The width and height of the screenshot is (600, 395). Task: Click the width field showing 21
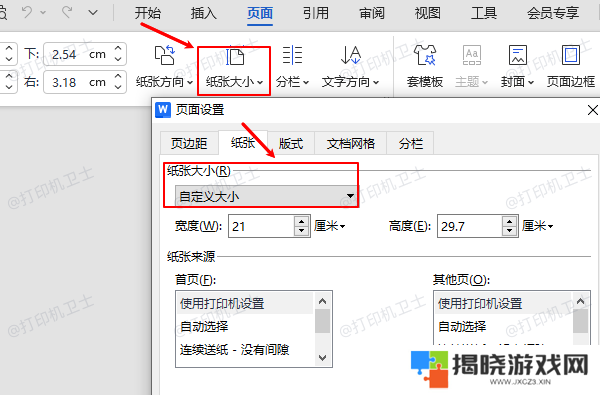262,226
